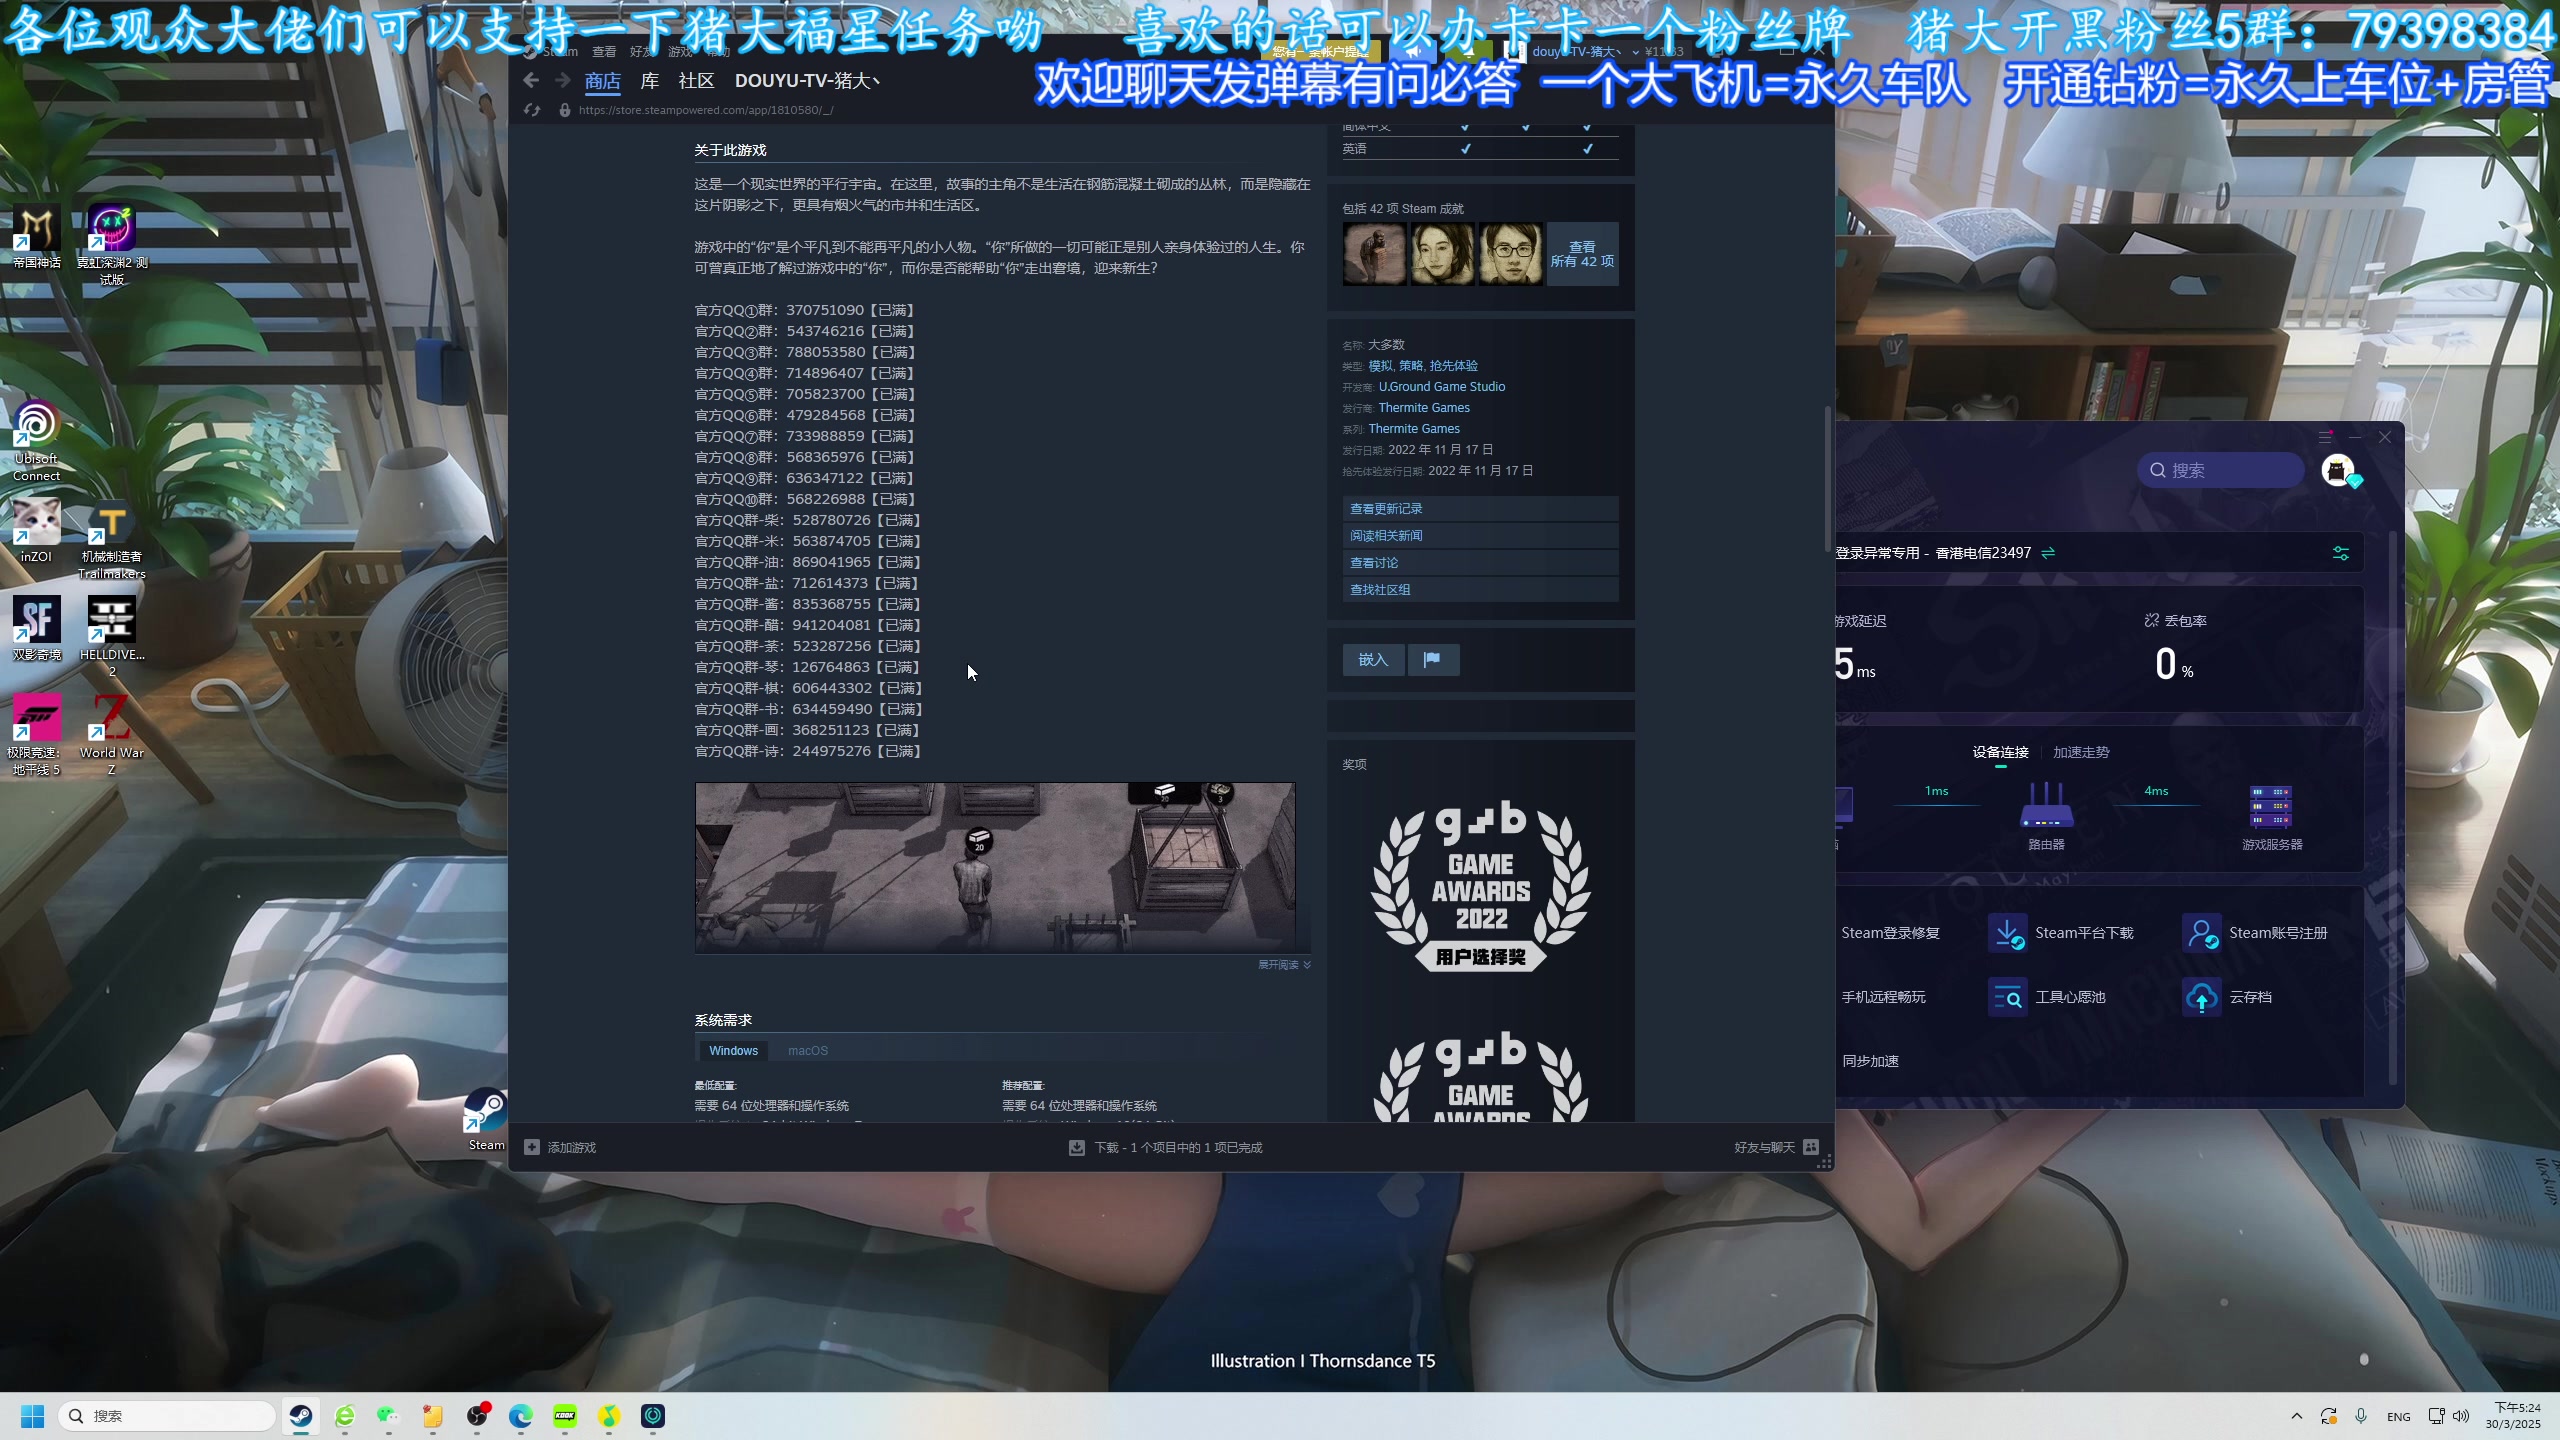View all 42 achievements button

pyautogui.click(x=1582, y=254)
